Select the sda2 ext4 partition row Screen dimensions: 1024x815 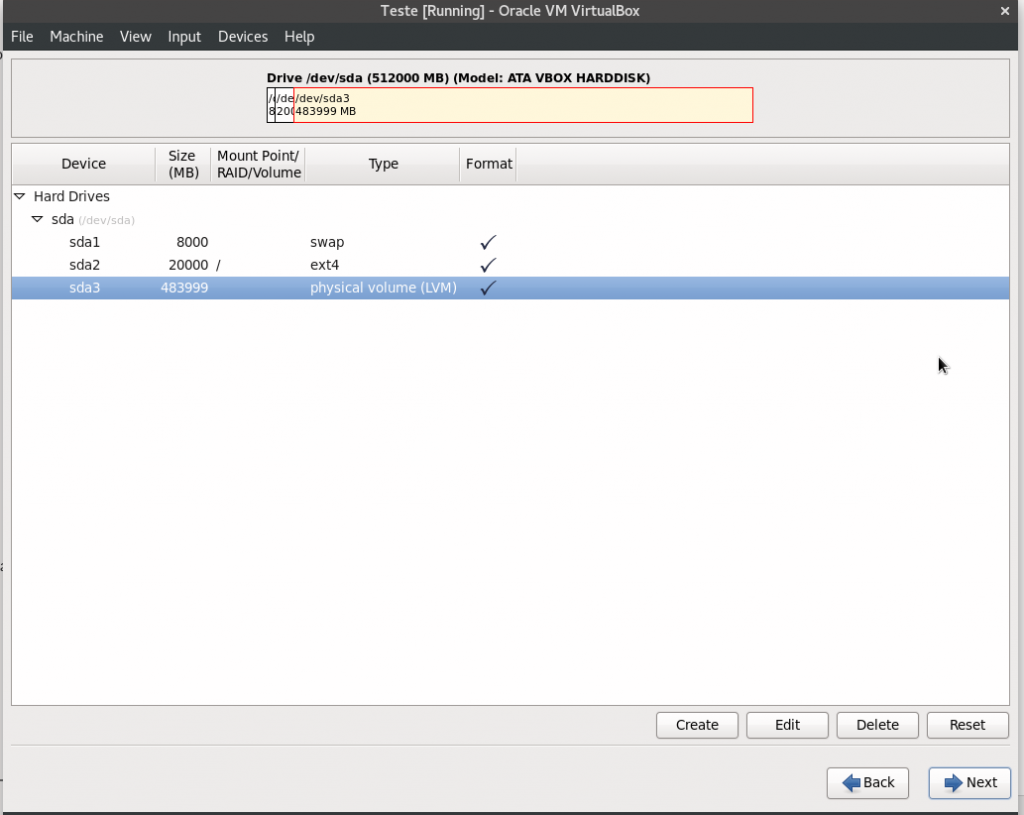tap(85, 266)
